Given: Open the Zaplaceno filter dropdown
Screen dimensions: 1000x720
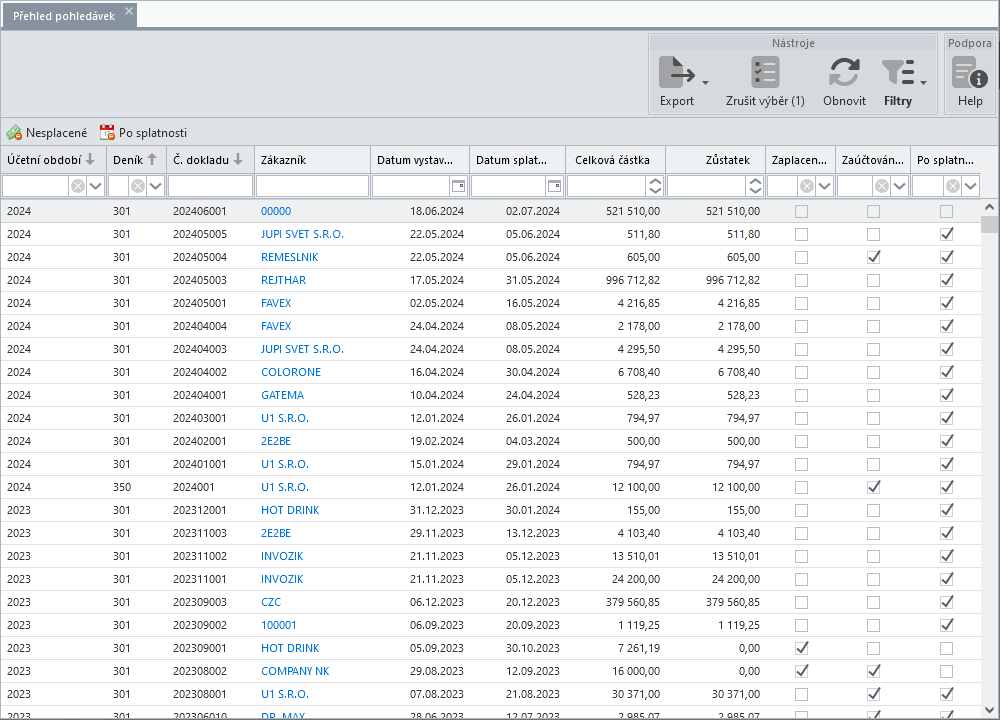Looking at the screenshot, I should (x=824, y=186).
